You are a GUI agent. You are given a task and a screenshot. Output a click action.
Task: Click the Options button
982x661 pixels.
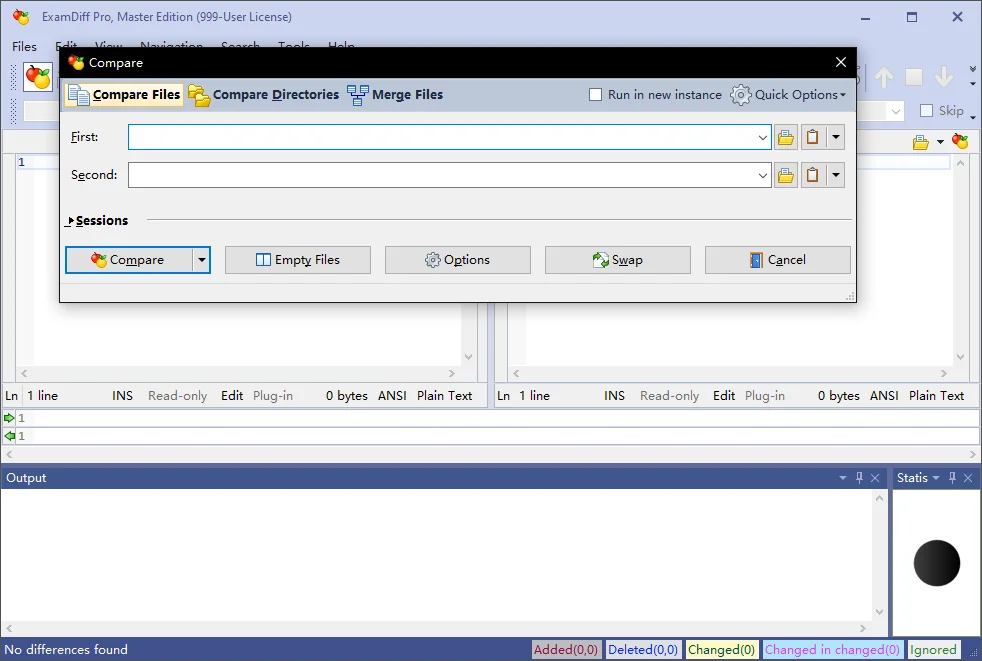pyautogui.click(x=457, y=260)
